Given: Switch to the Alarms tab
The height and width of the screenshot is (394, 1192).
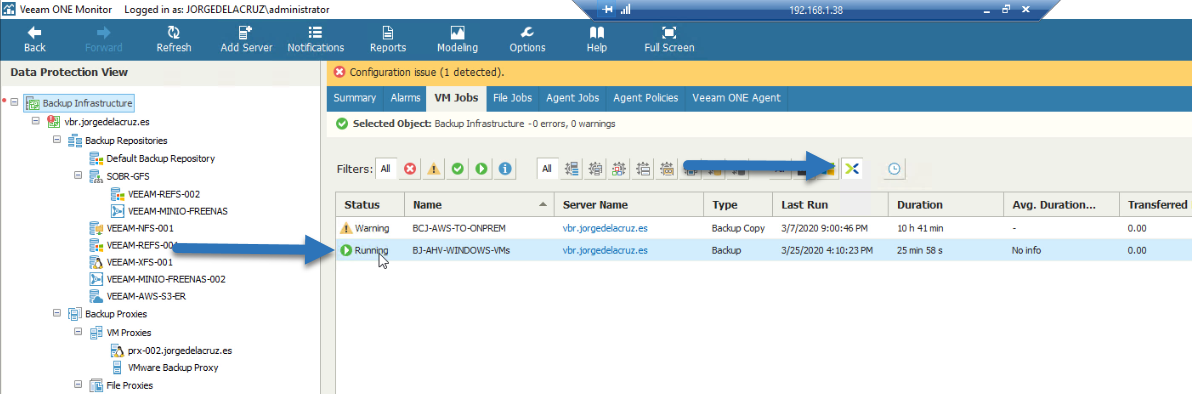Looking at the screenshot, I should pos(405,98).
